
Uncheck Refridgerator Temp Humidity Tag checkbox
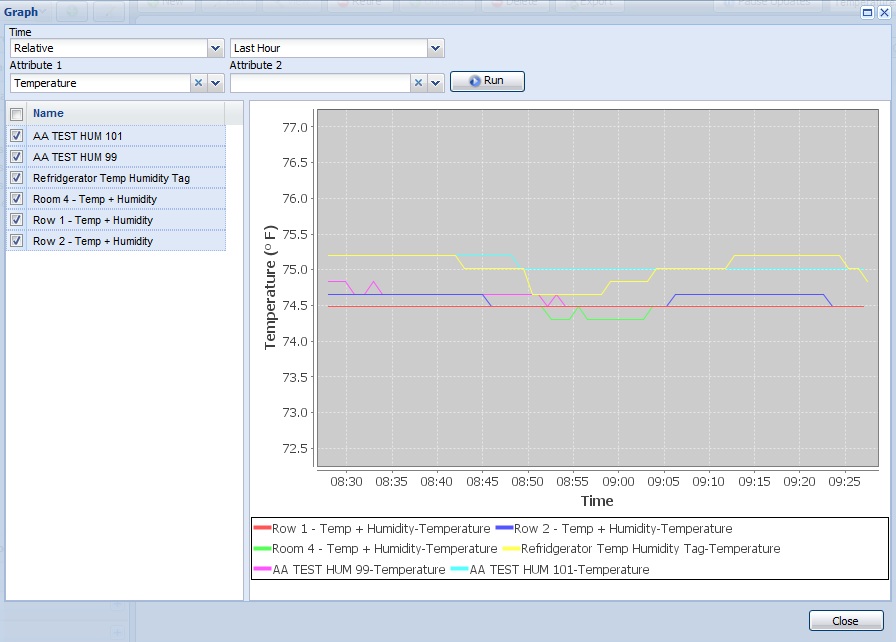[x=17, y=178]
